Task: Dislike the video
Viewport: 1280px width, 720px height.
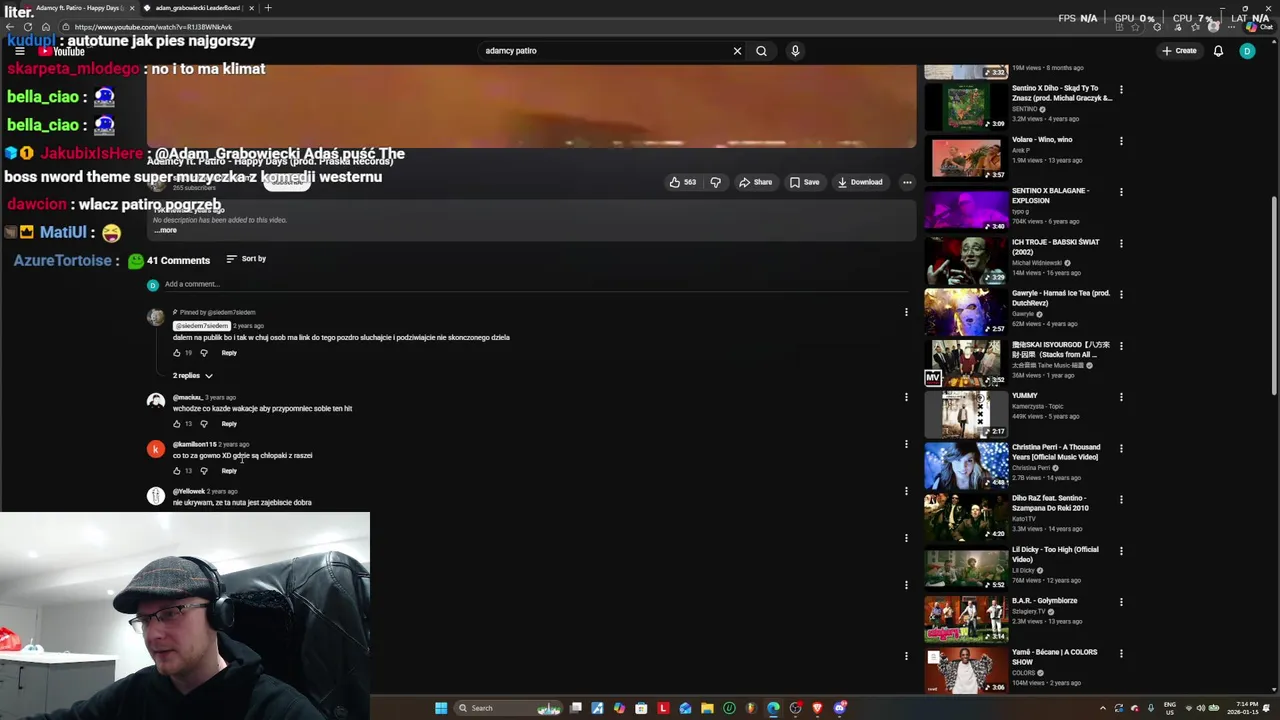Action: [715, 182]
